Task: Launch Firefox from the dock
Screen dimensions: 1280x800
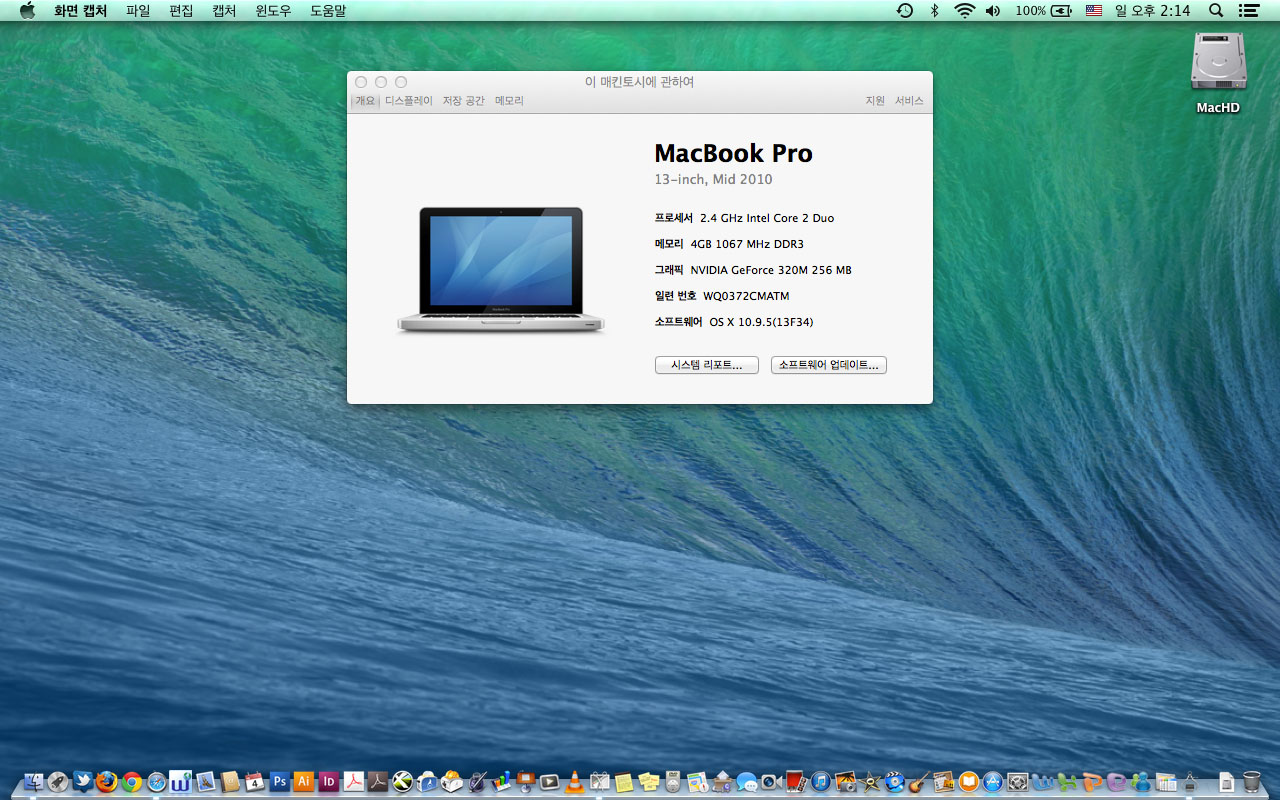Action: (x=107, y=782)
